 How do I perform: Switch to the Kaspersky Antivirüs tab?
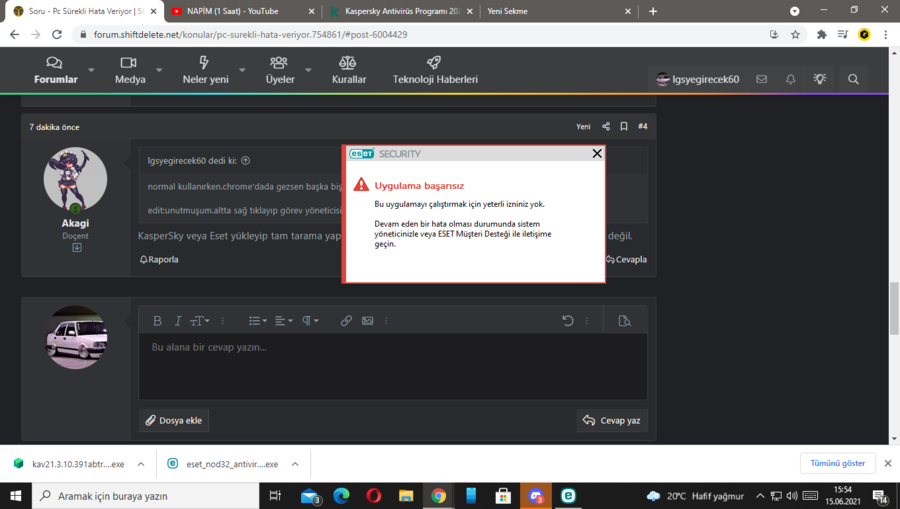point(400,11)
